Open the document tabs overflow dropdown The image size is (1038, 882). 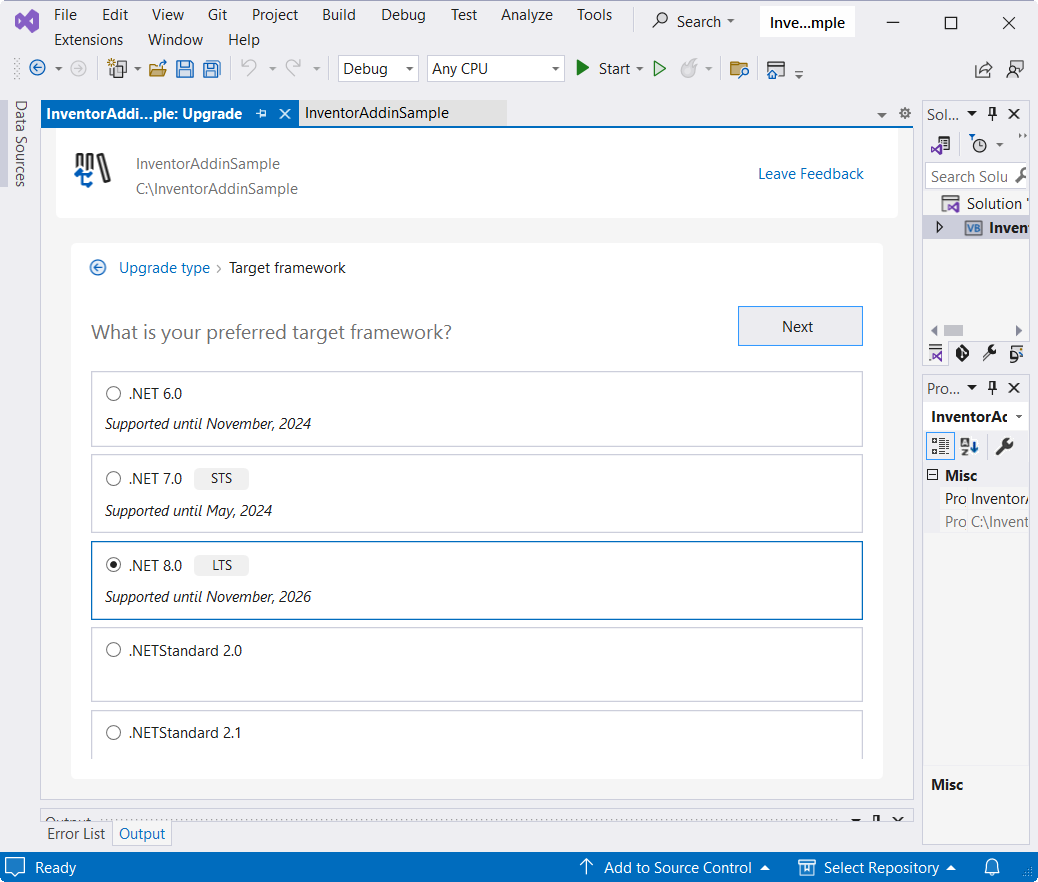click(882, 115)
